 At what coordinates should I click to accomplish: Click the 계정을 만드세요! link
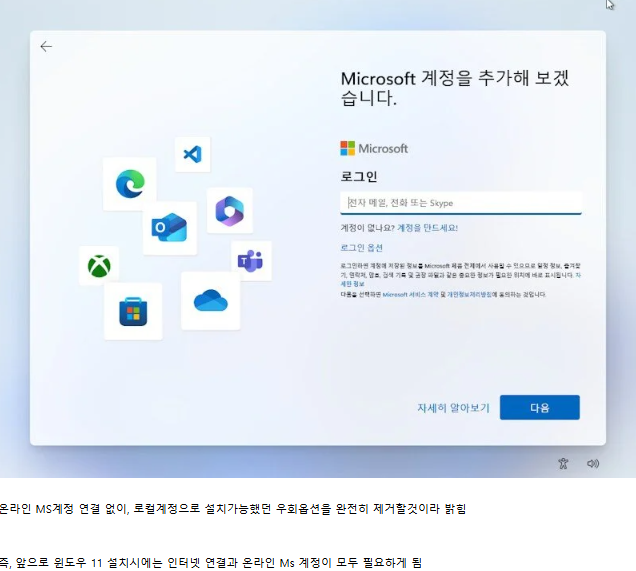pos(428,228)
